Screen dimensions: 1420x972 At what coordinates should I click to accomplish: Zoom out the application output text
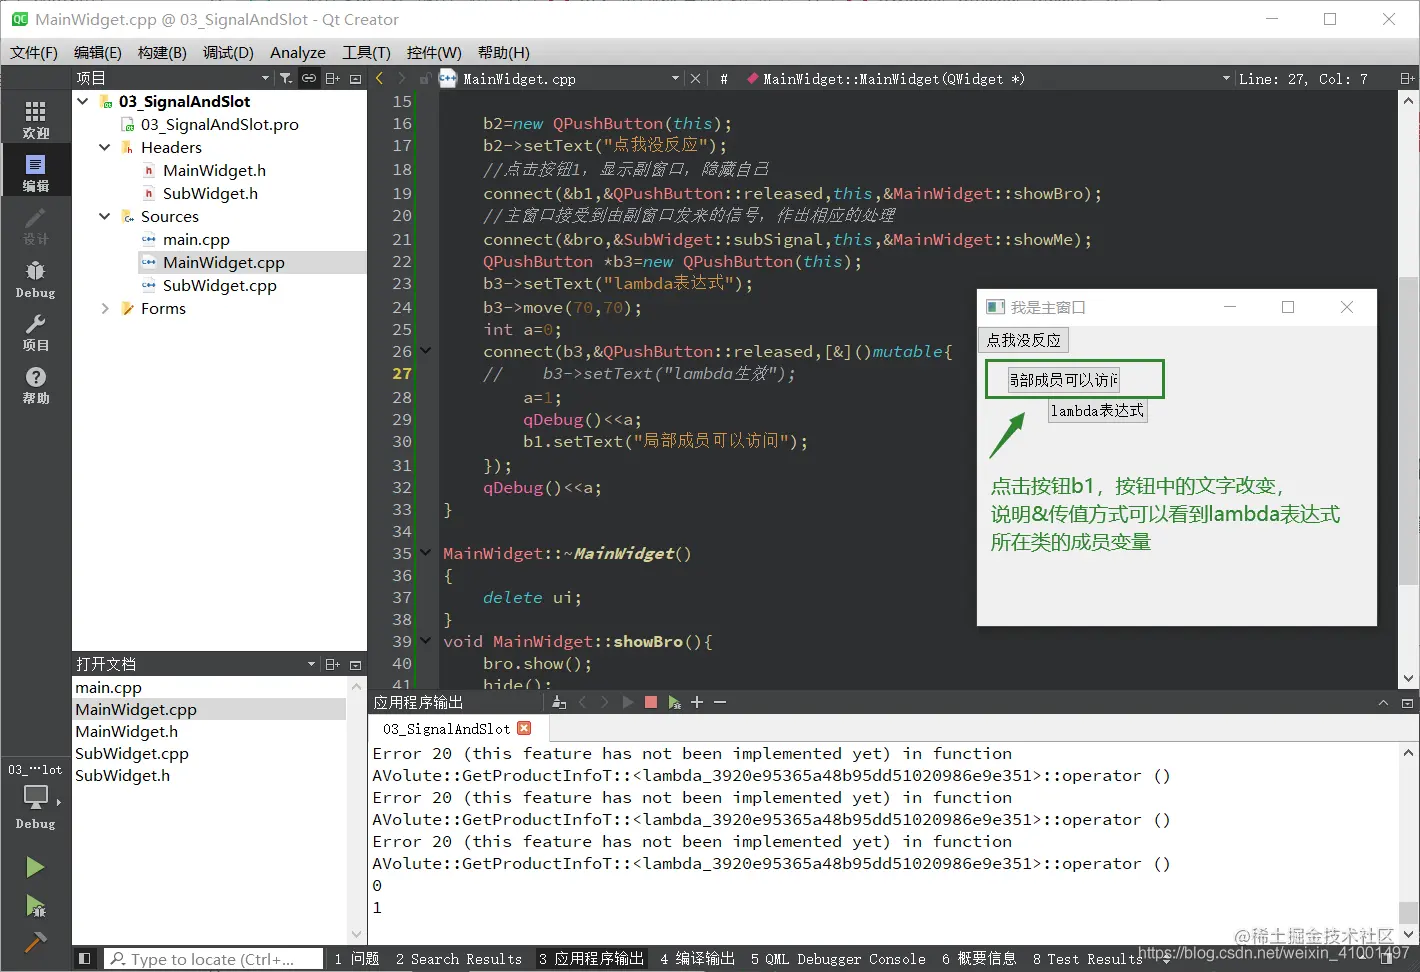720,702
